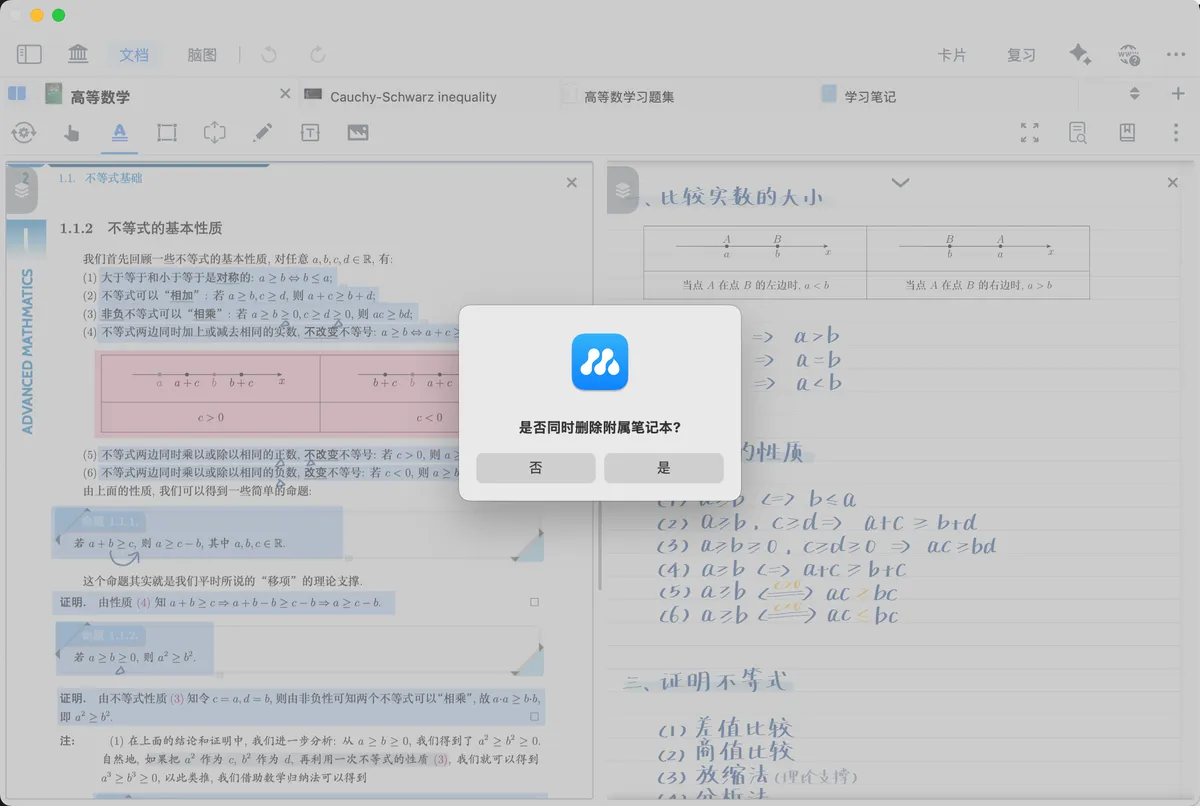The height and width of the screenshot is (806, 1200).
Task: Click 是 to also delete attached notebook
Action: pyautogui.click(x=664, y=468)
